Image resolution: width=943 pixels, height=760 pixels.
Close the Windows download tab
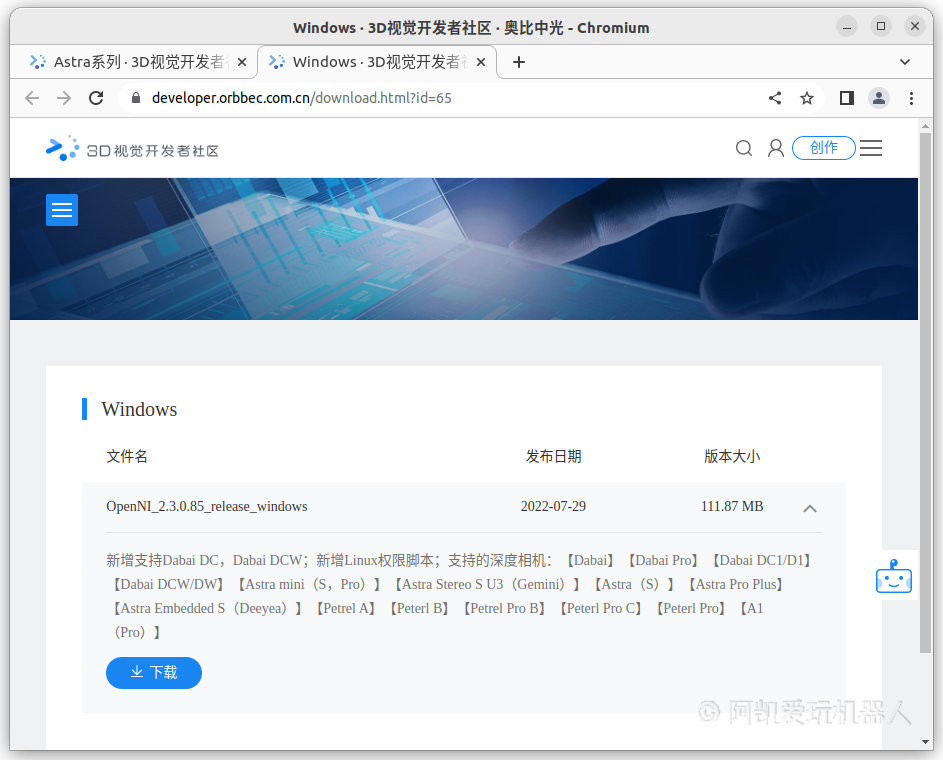[x=481, y=62]
